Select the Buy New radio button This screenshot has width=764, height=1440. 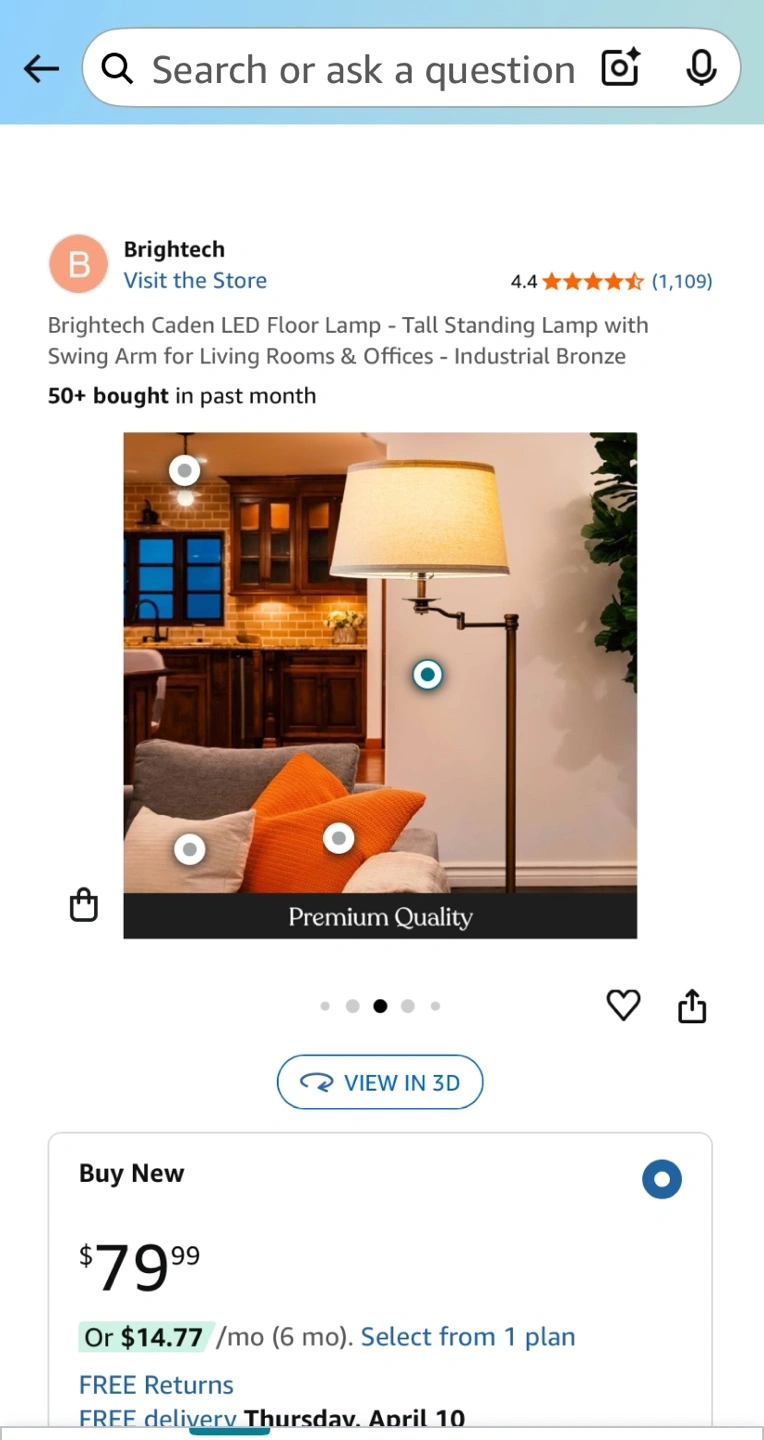point(662,1179)
